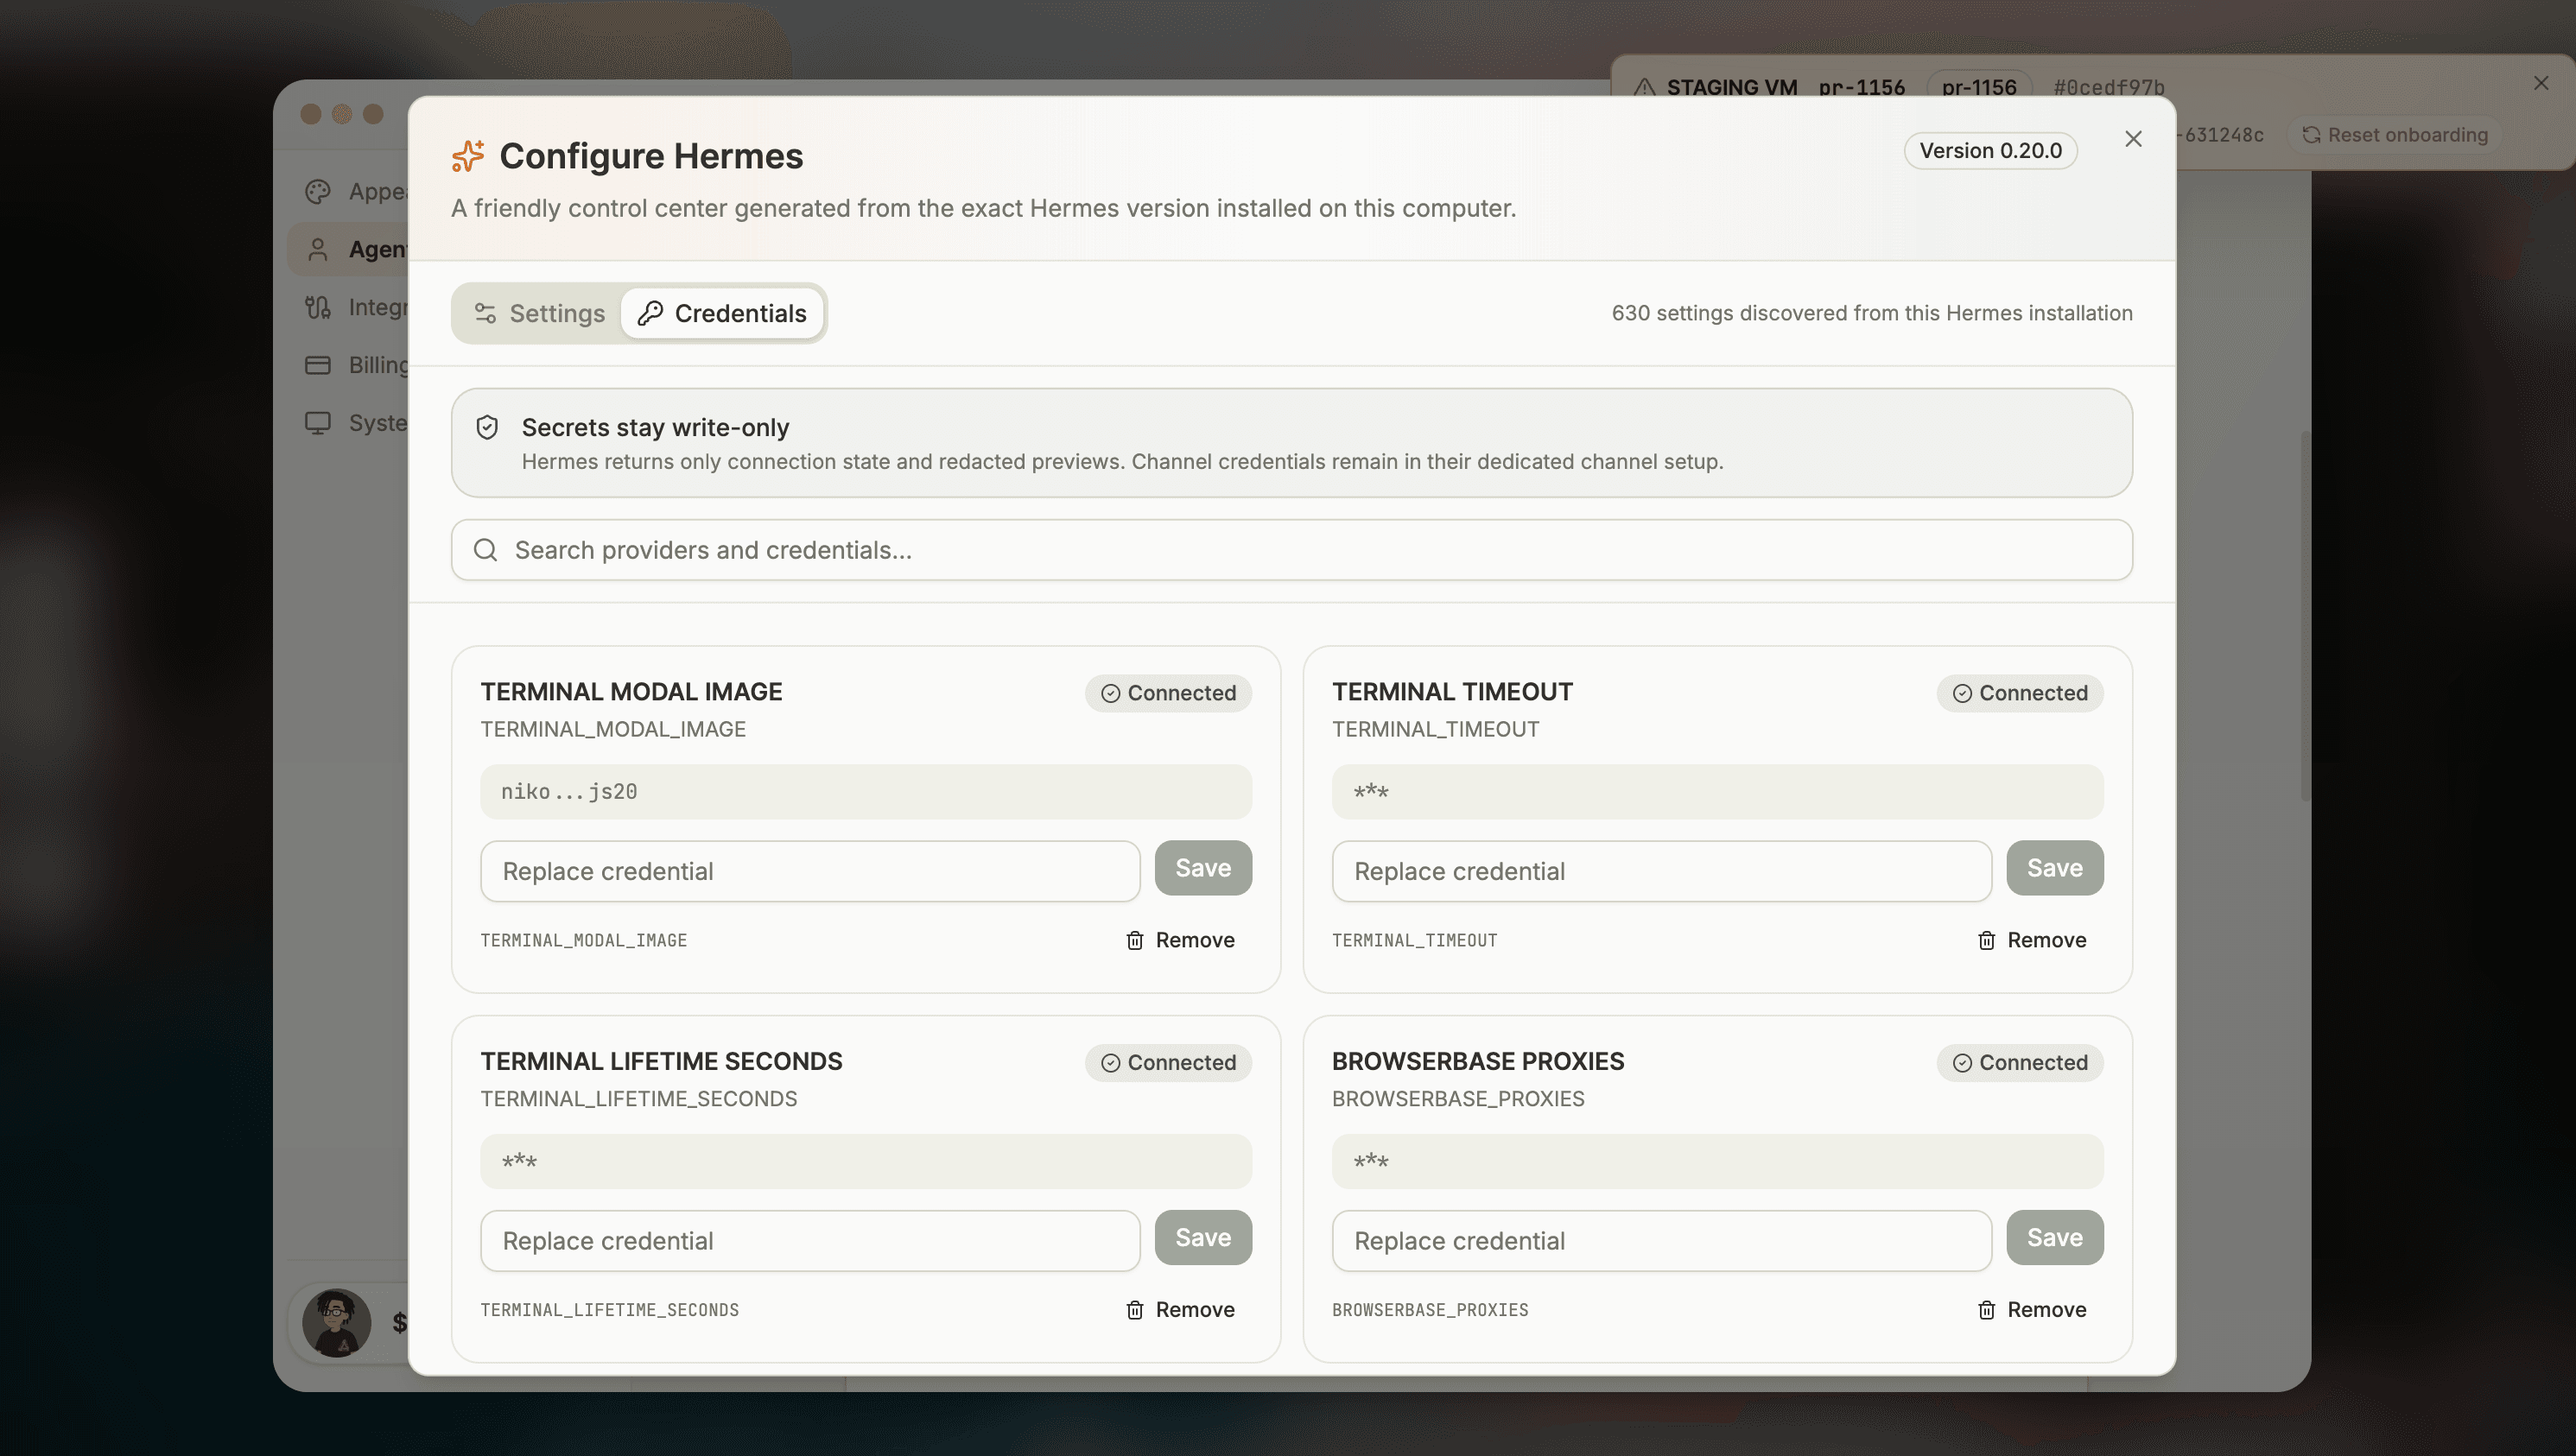Click trash icon for BROWSERBASE_PROXIES
The height and width of the screenshot is (1456, 2576).
coord(1987,1310)
